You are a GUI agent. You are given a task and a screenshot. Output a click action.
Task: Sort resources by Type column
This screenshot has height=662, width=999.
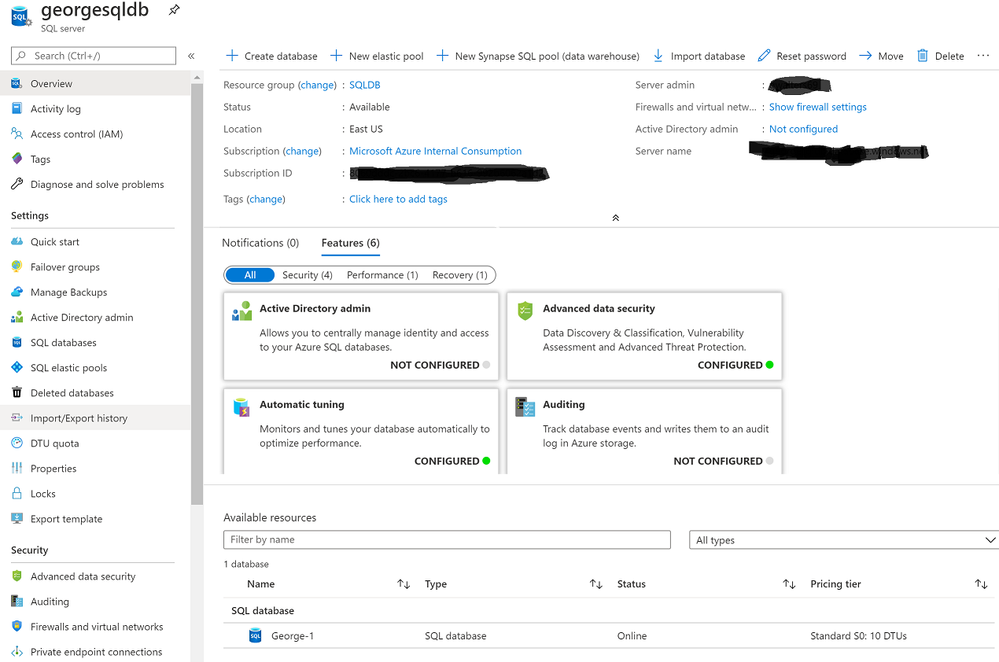click(596, 584)
